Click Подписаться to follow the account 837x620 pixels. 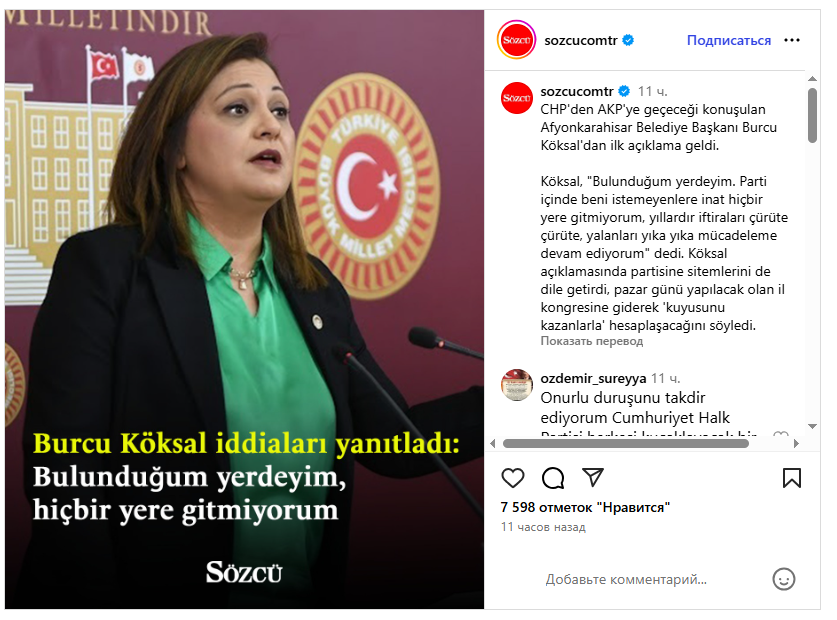click(x=729, y=40)
